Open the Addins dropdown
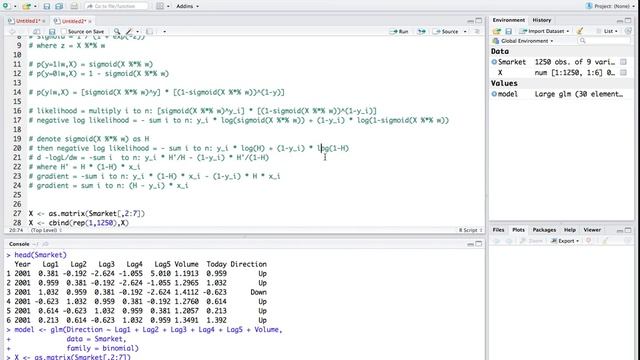Viewport: 640px width, 360px height. [x=188, y=6]
